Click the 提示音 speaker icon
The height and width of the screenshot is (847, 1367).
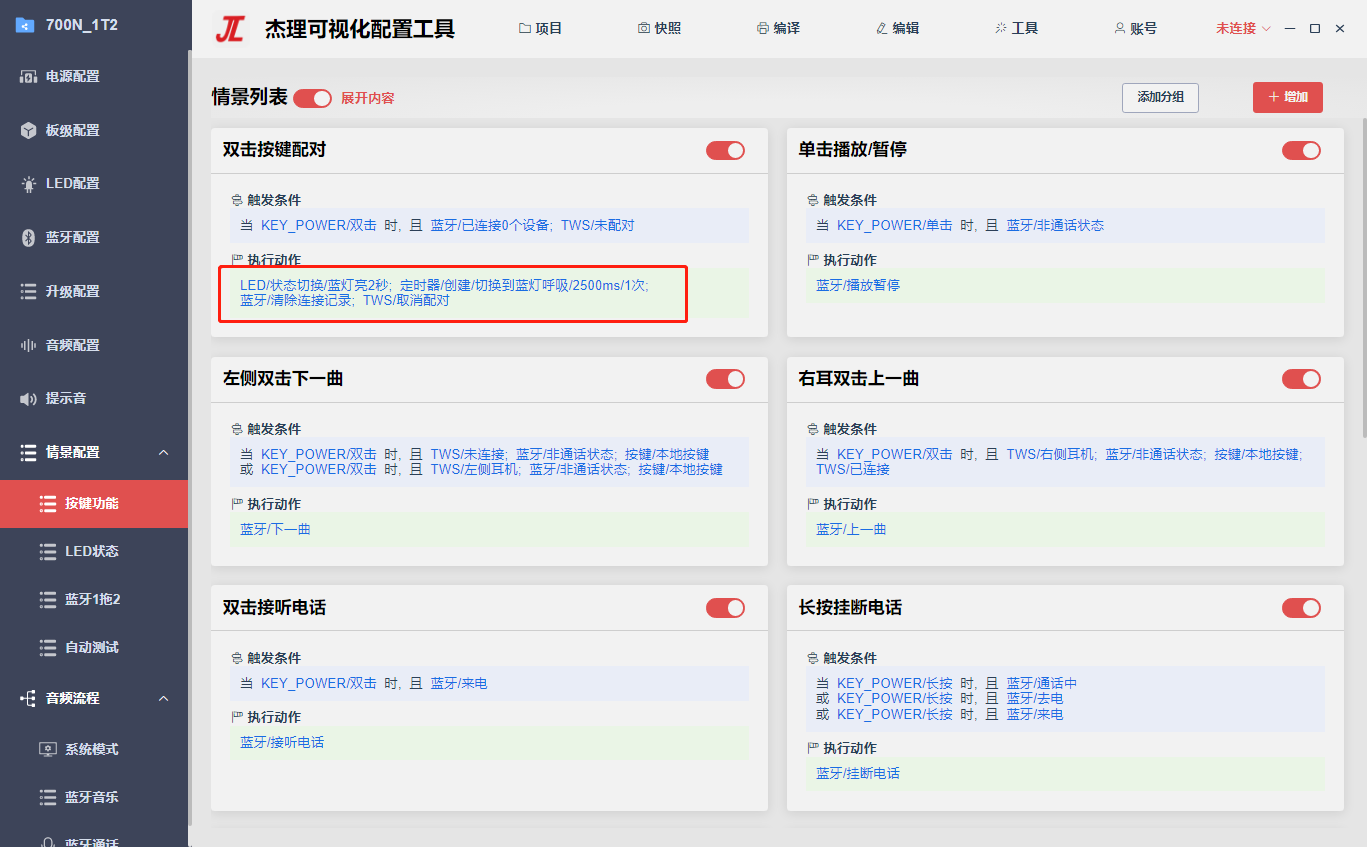(x=29, y=399)
